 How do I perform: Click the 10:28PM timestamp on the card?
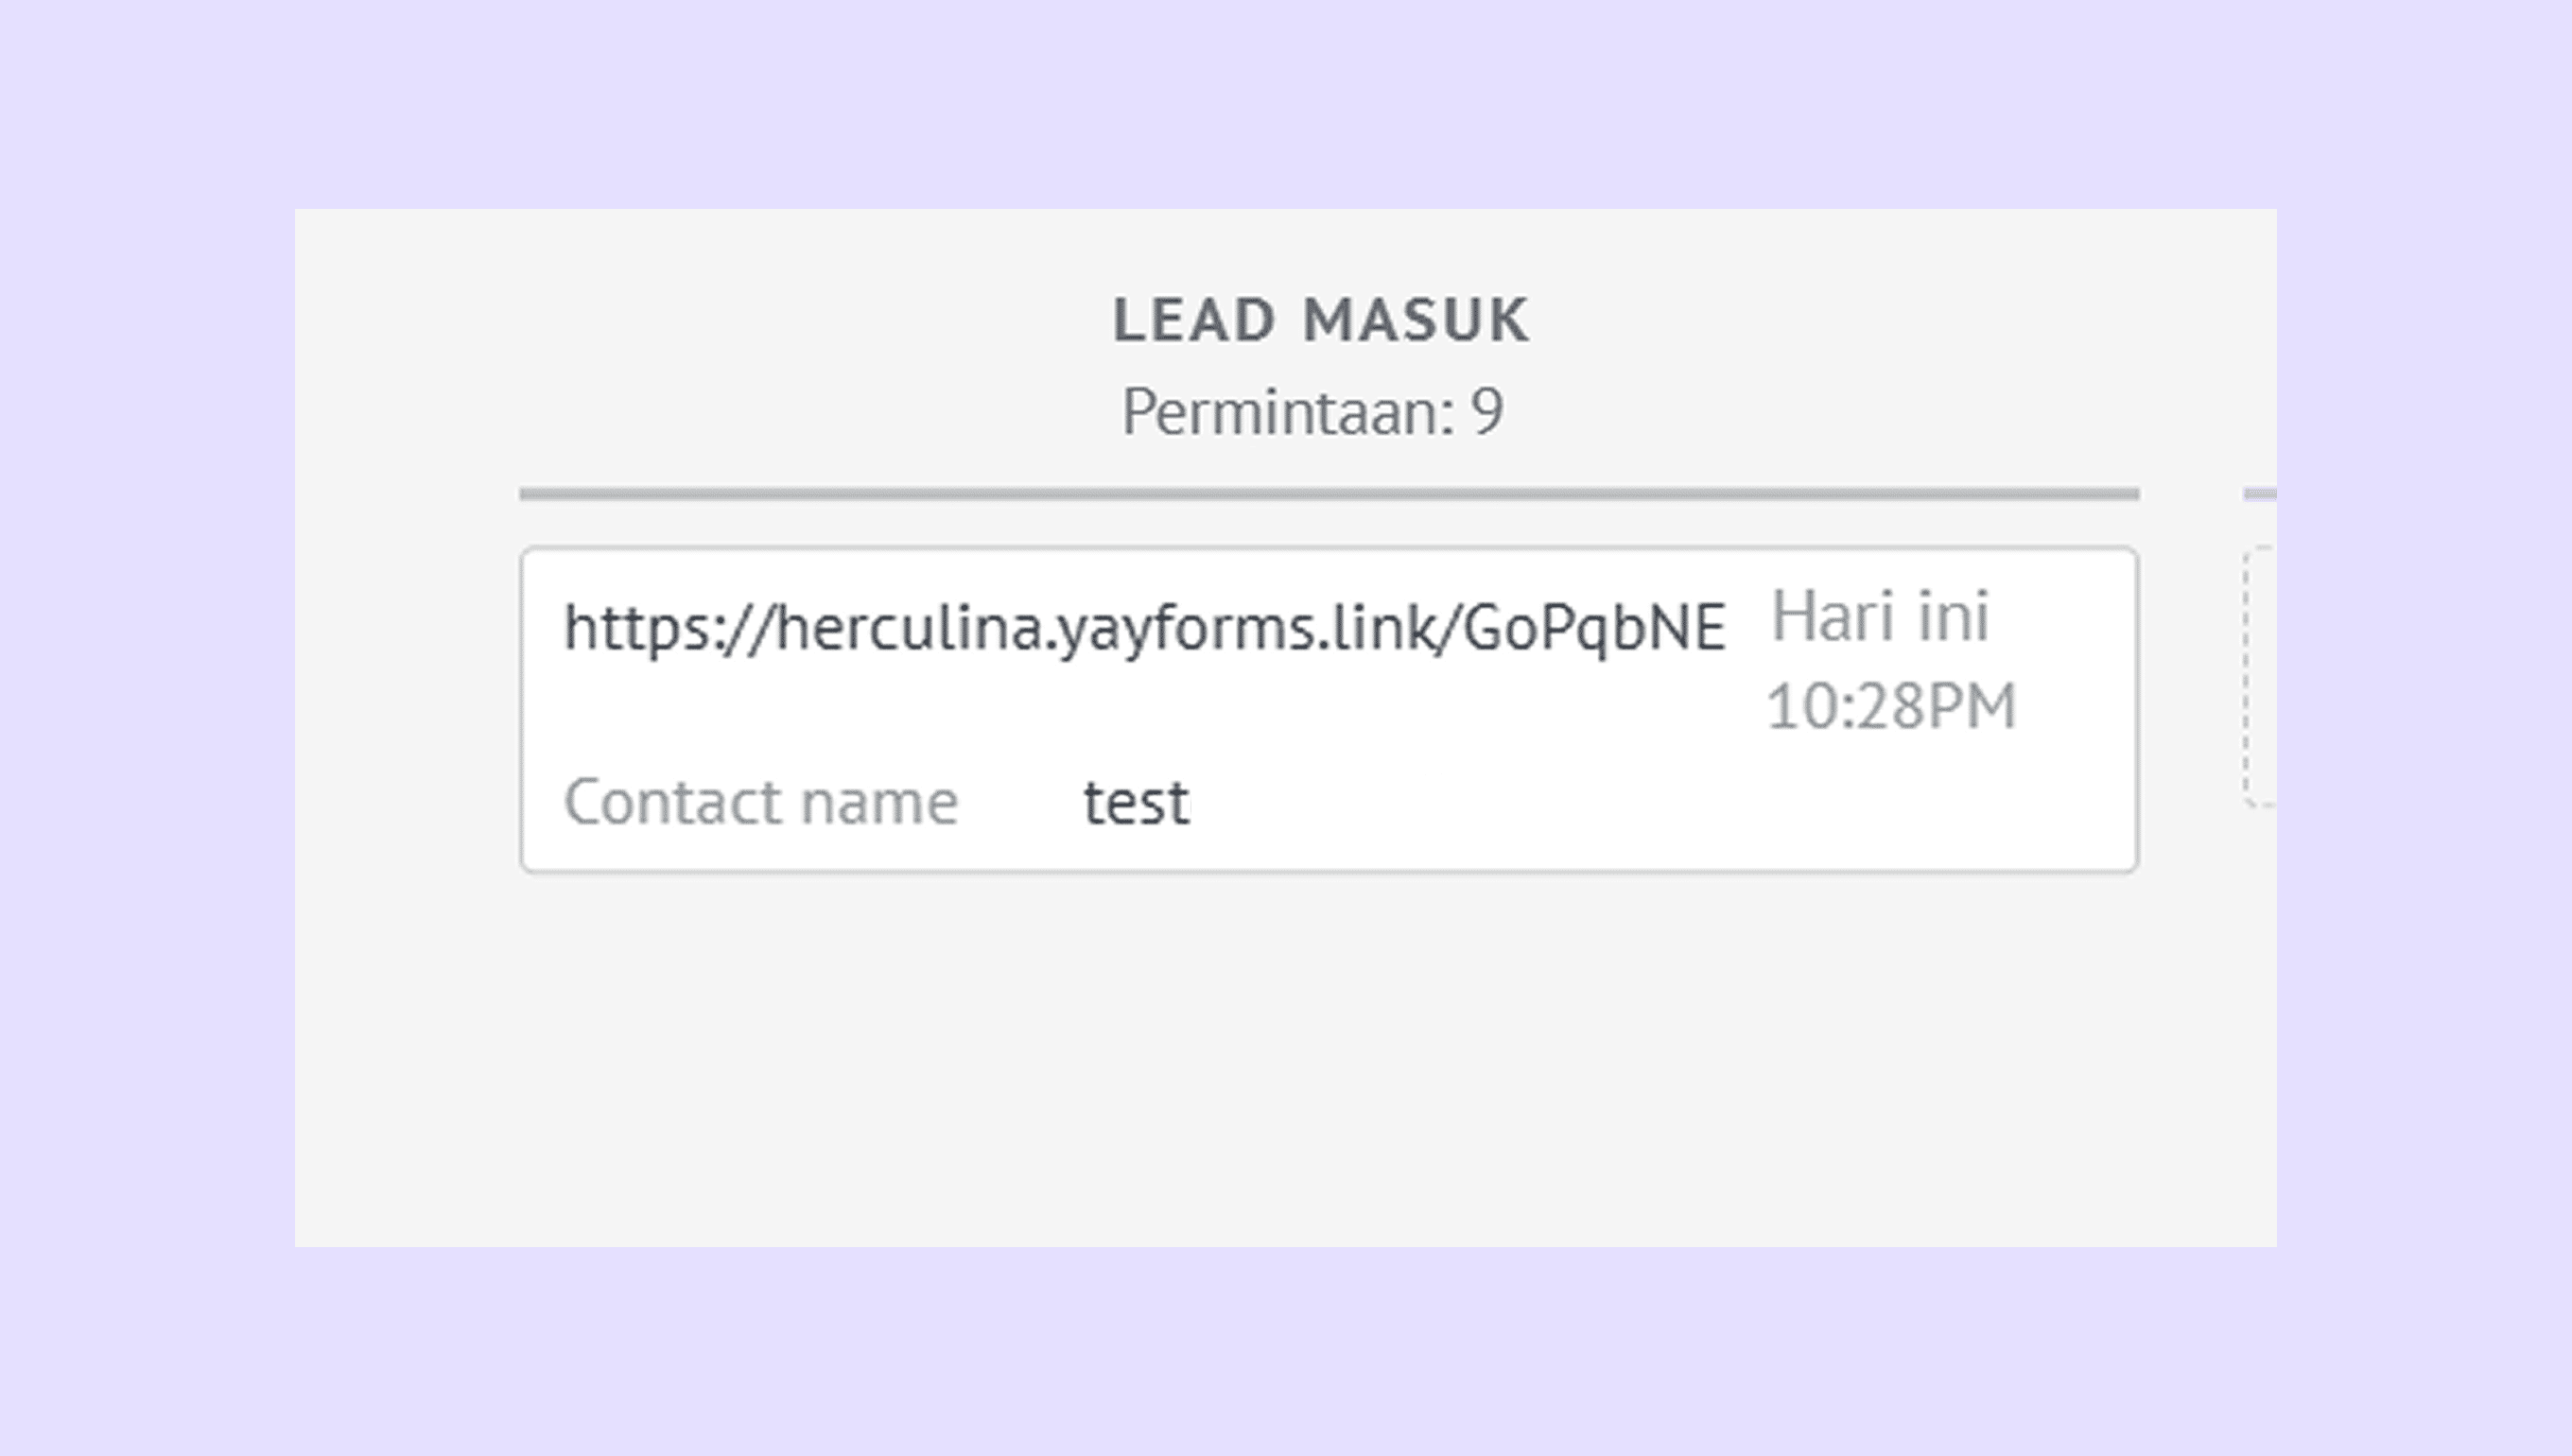tap(1890, 707)
